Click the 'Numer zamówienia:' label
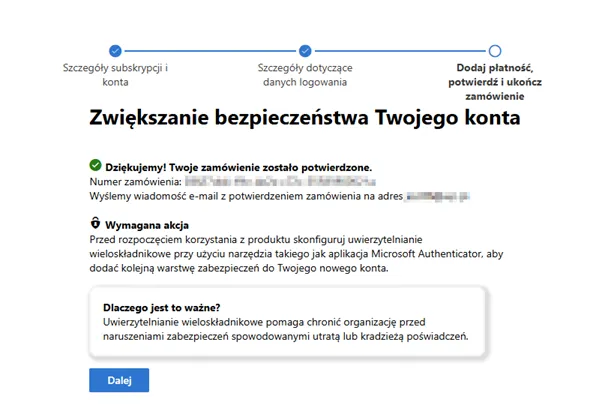605x417 pixels. pyautogui.click(x=134, y=182)
